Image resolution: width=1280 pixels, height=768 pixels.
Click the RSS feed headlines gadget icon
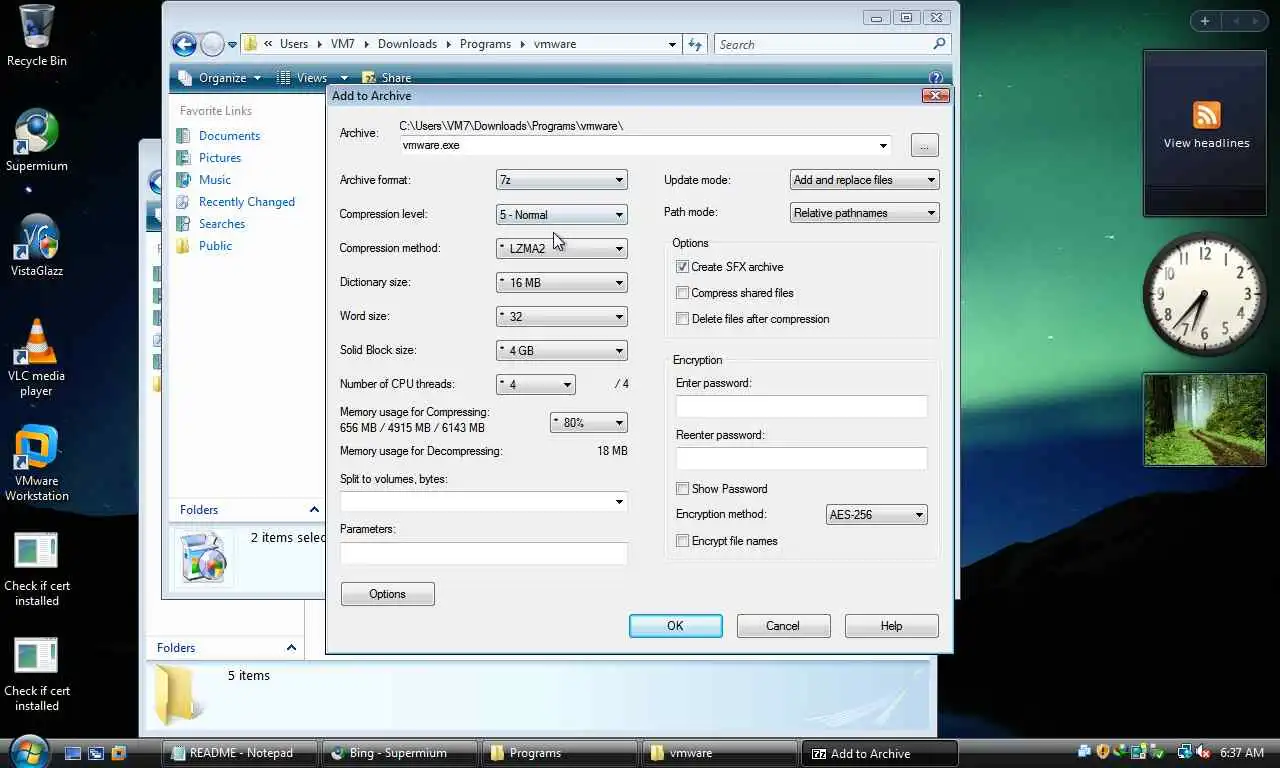[x=1207, y=114]
